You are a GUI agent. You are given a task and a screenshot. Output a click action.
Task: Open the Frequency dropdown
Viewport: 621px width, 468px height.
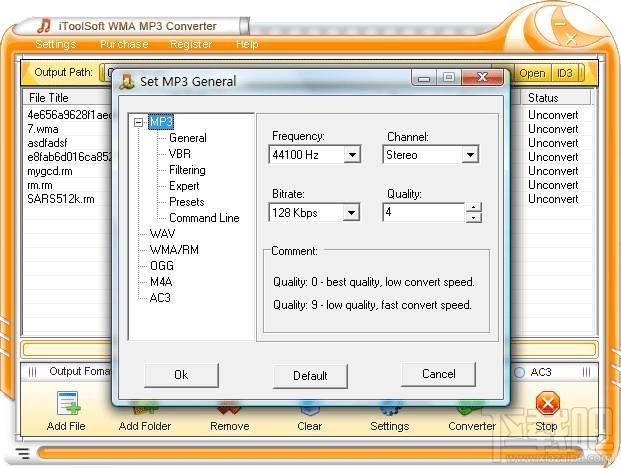click(x=352, y=154)
